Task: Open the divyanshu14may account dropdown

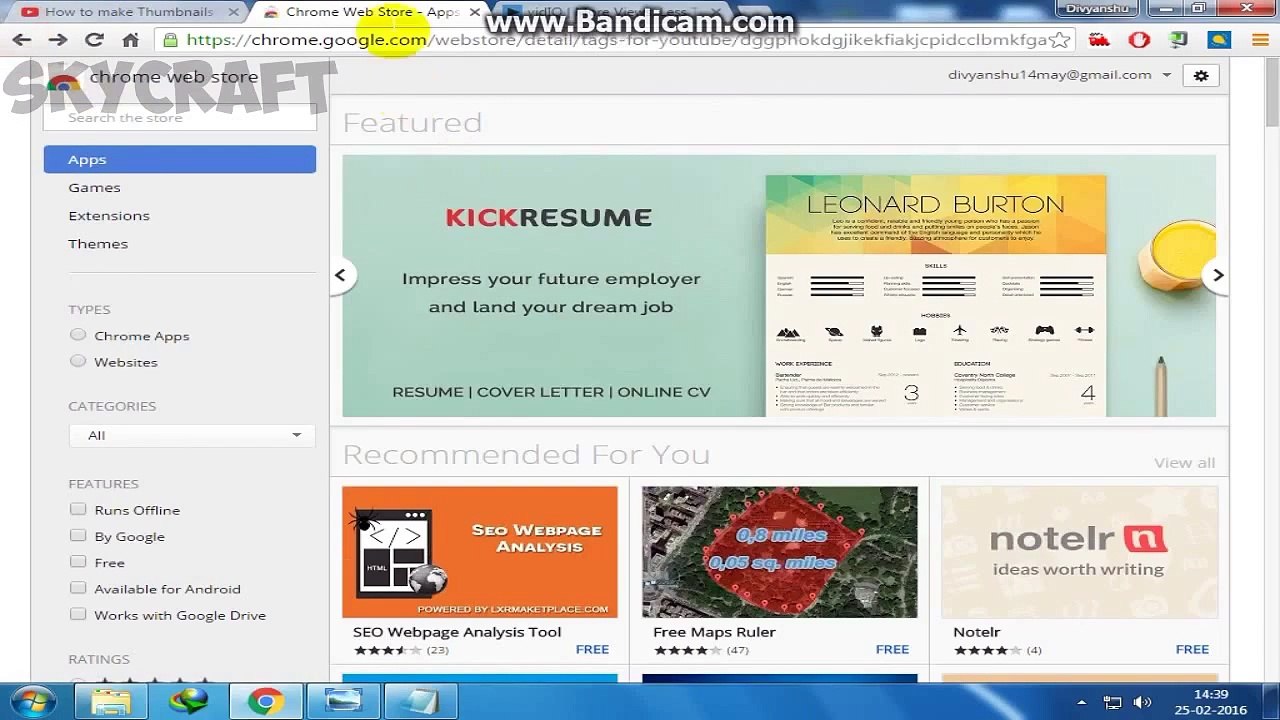Action: point(1060,75)
